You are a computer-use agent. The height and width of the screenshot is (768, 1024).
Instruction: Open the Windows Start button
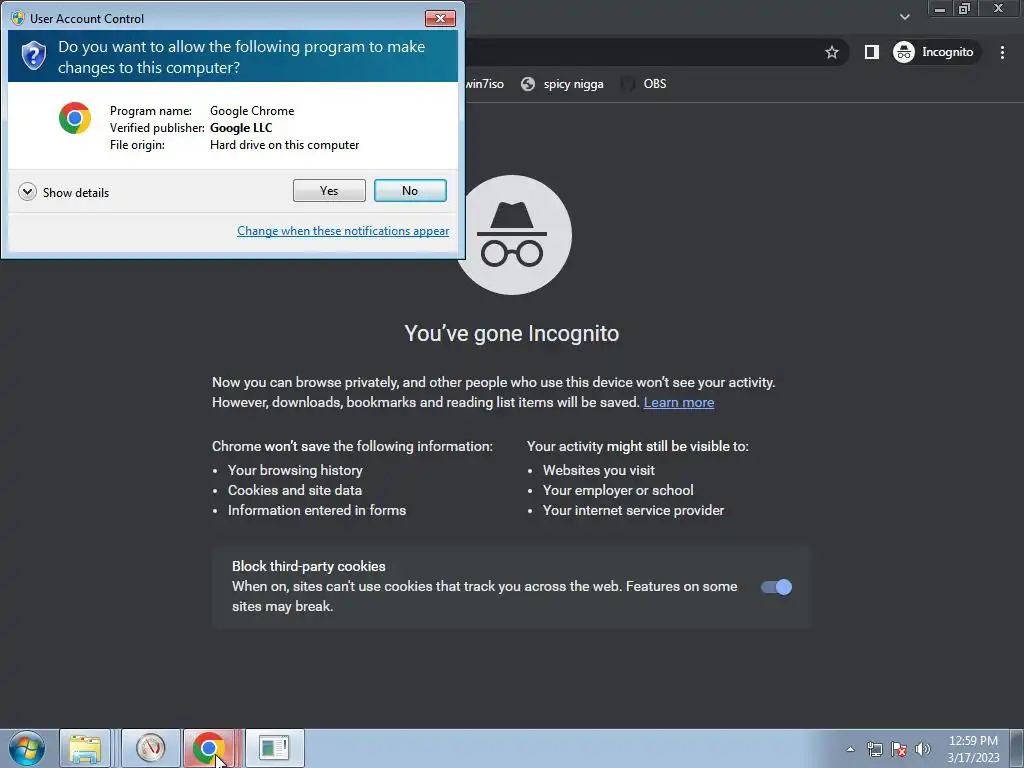click(x=27, y=748)
